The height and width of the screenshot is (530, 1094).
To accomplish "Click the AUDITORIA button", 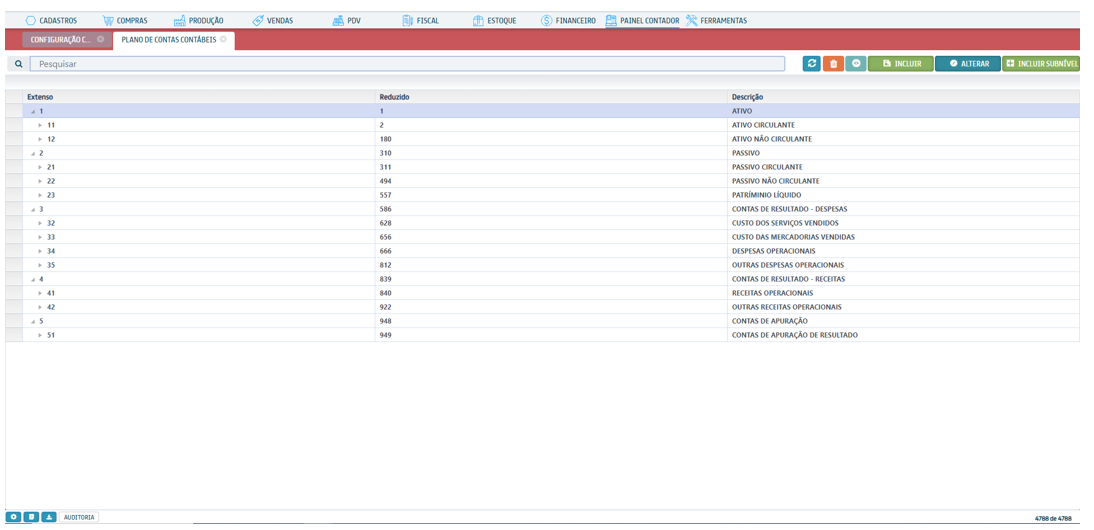I will tap(80, 517).
